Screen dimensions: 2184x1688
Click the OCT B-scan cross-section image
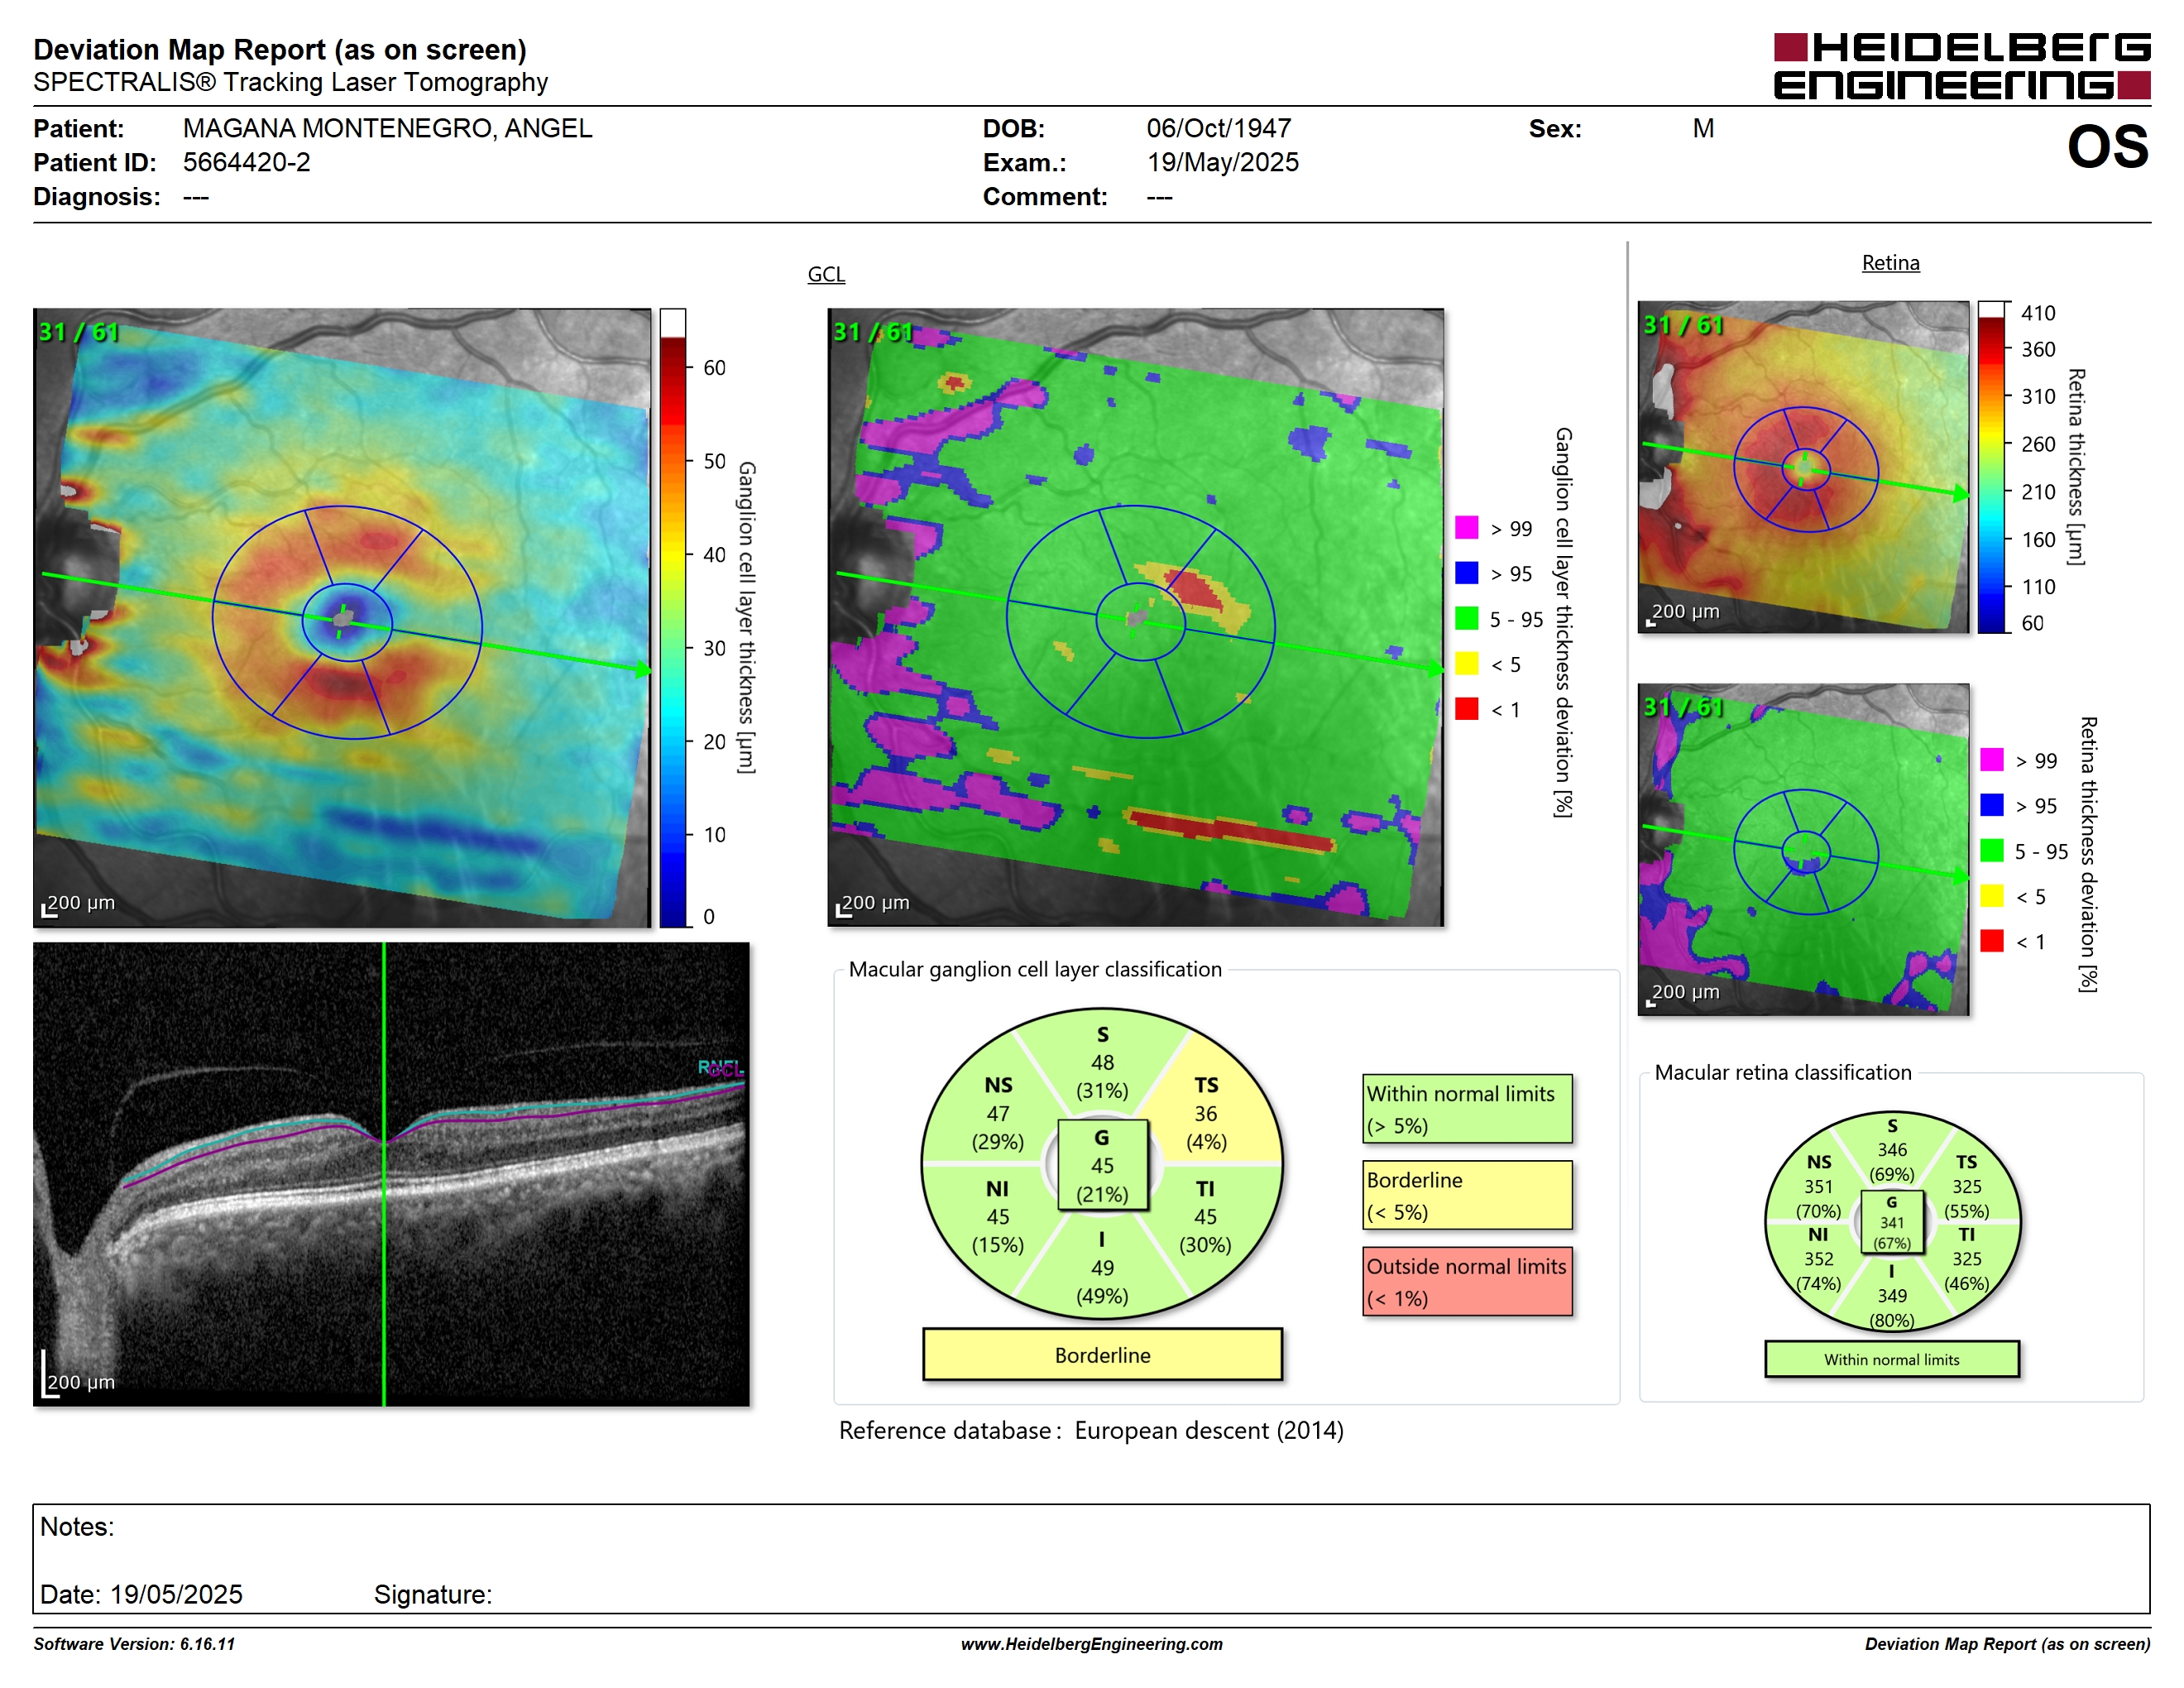[391, 1174]
